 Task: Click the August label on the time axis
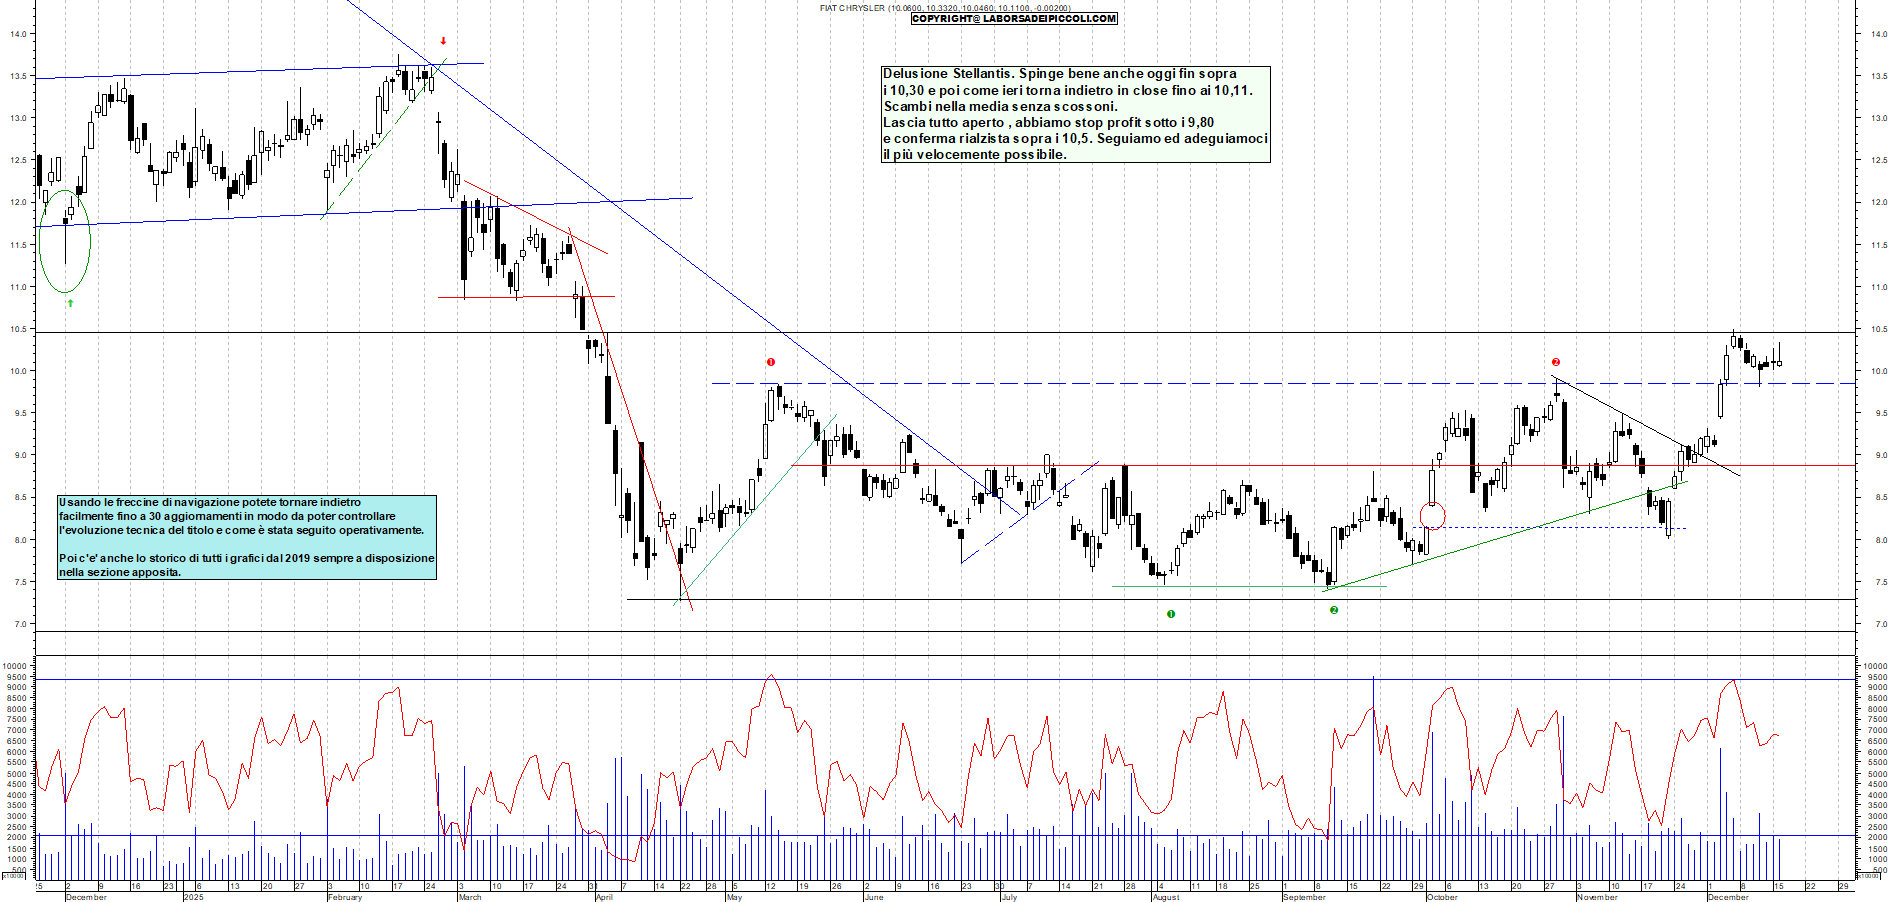(x=1166, y=897)
